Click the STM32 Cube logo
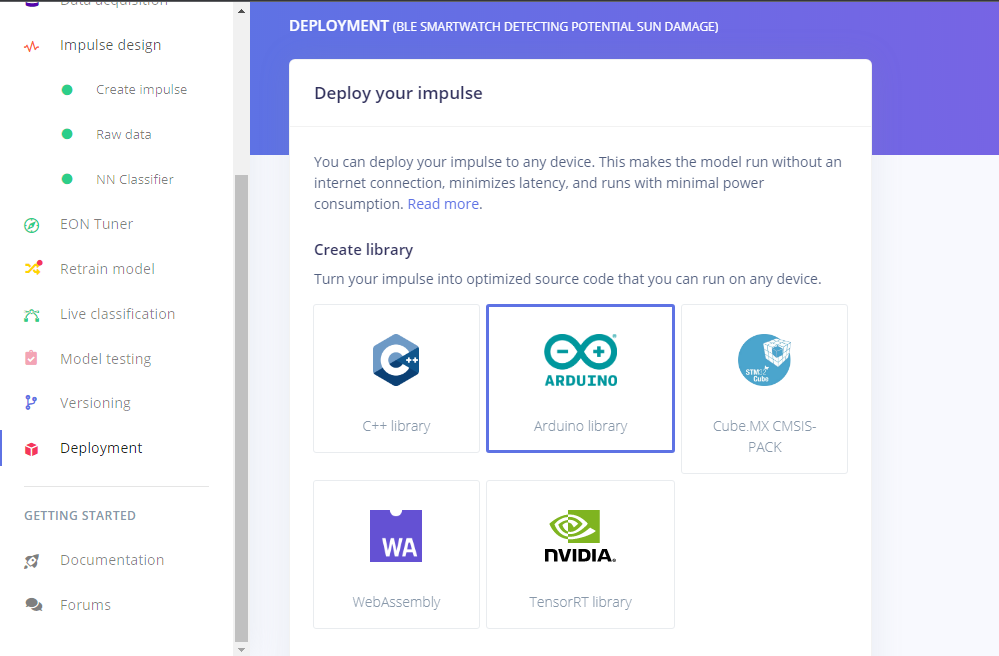 764,360
